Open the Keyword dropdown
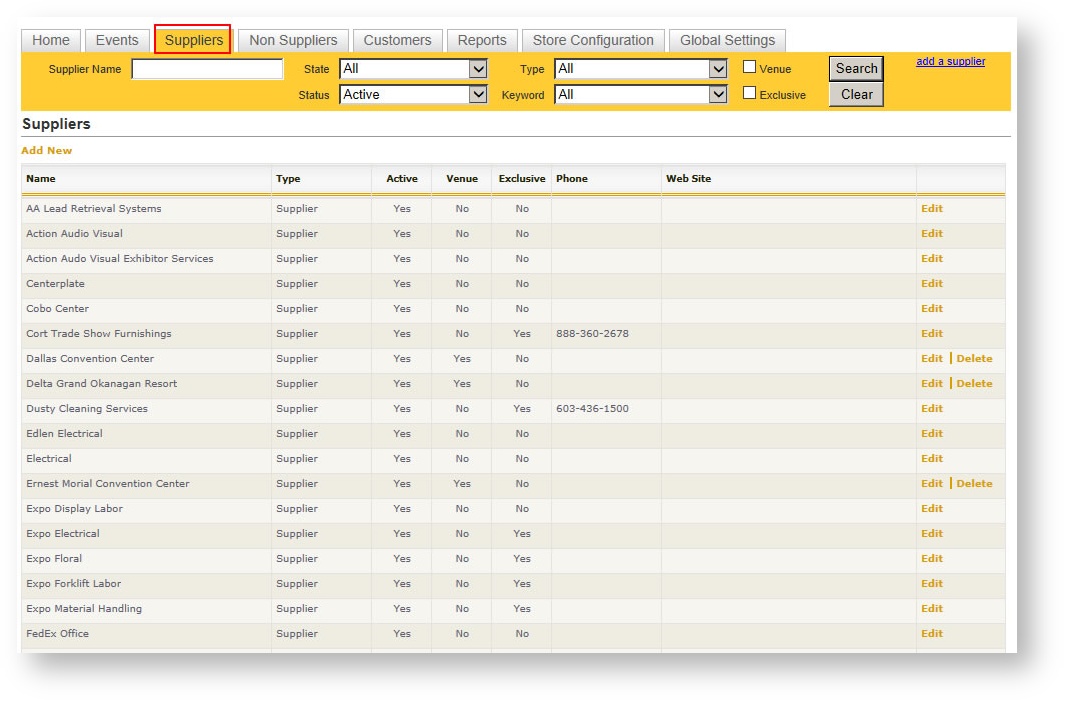 coord(641,95)
